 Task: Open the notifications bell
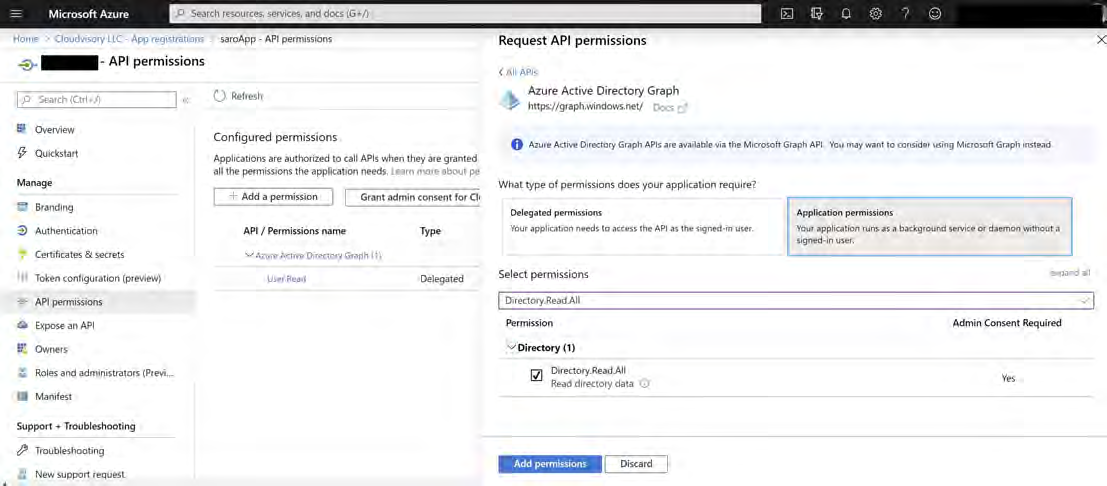pos(846,13)
